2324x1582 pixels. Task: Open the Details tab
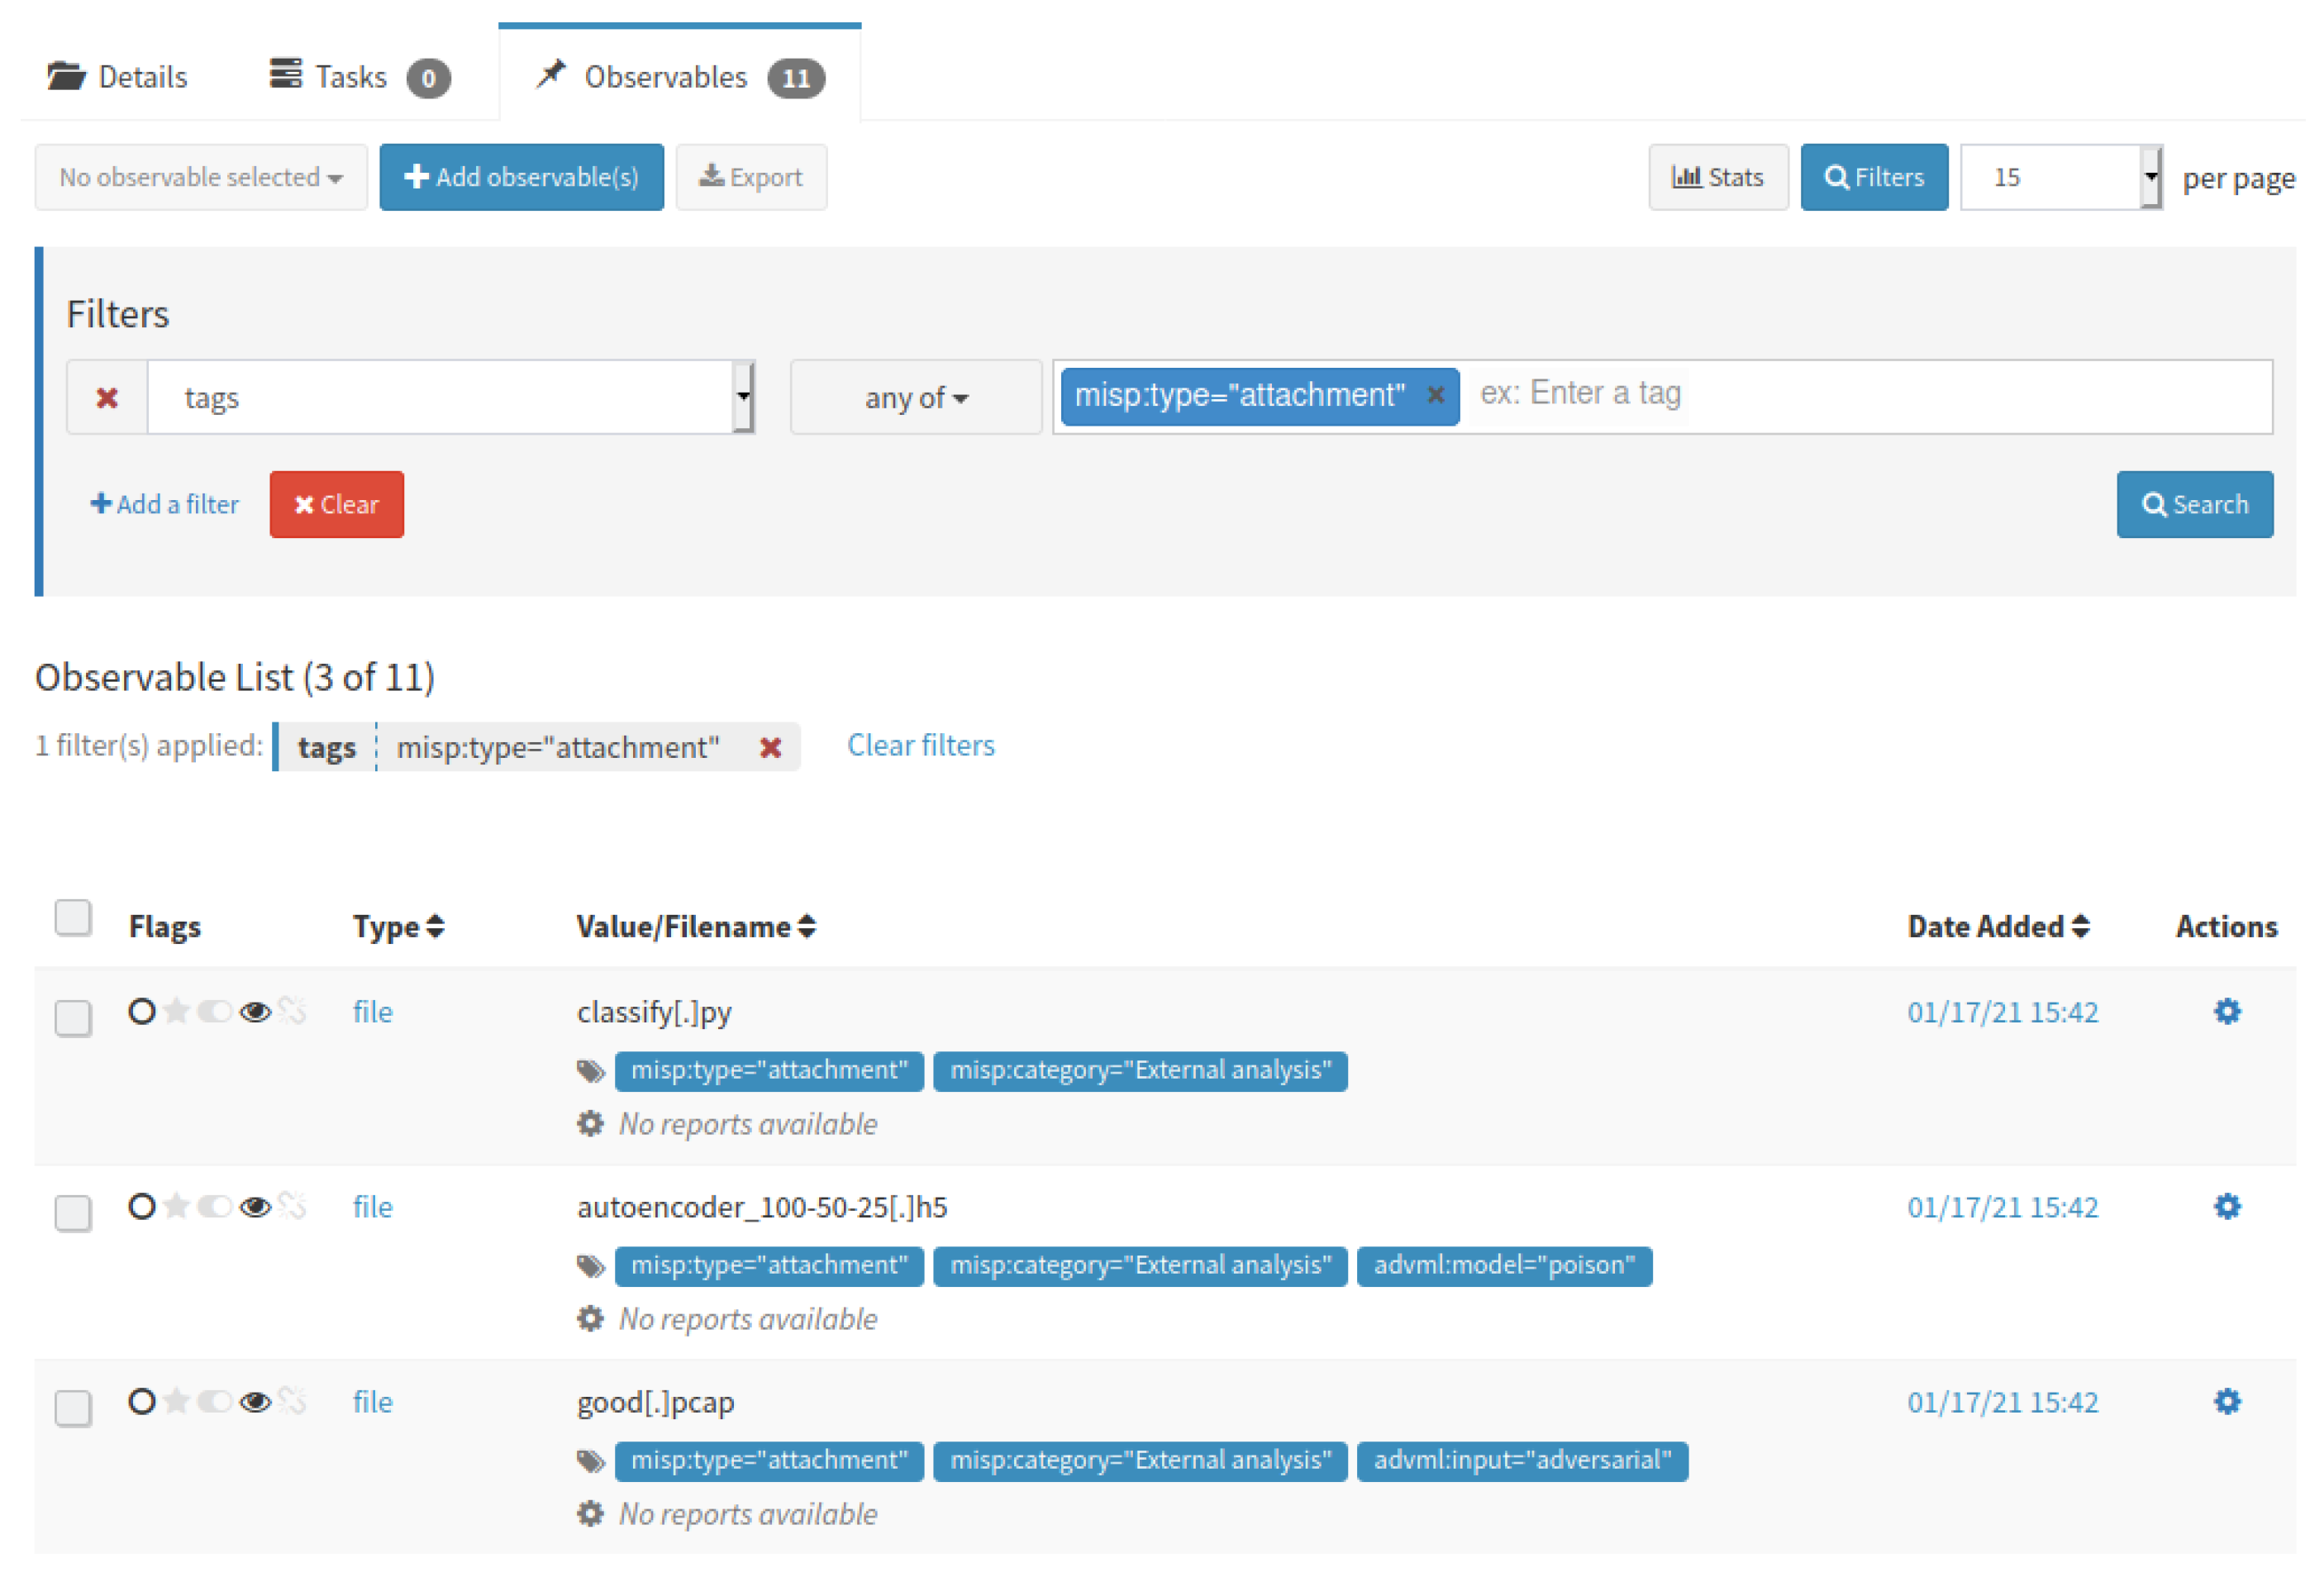click(118, 77)
